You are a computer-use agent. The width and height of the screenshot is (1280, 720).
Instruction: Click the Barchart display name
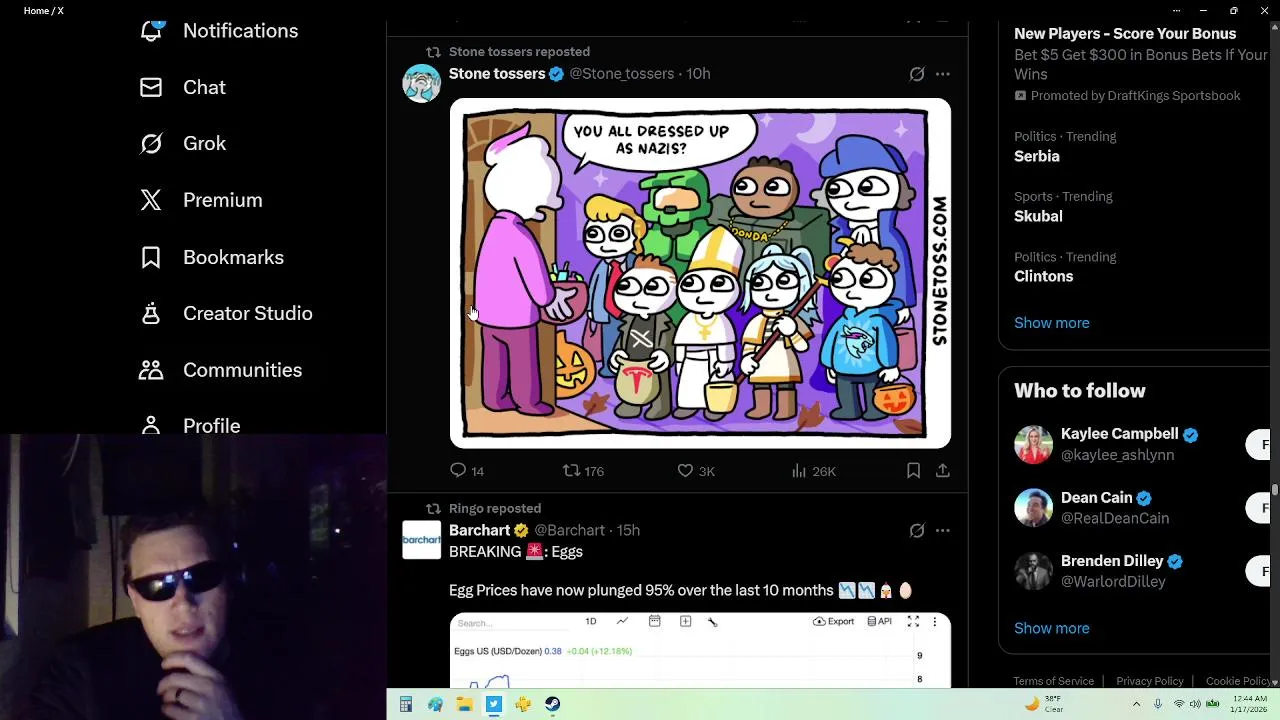click(479, 531)
